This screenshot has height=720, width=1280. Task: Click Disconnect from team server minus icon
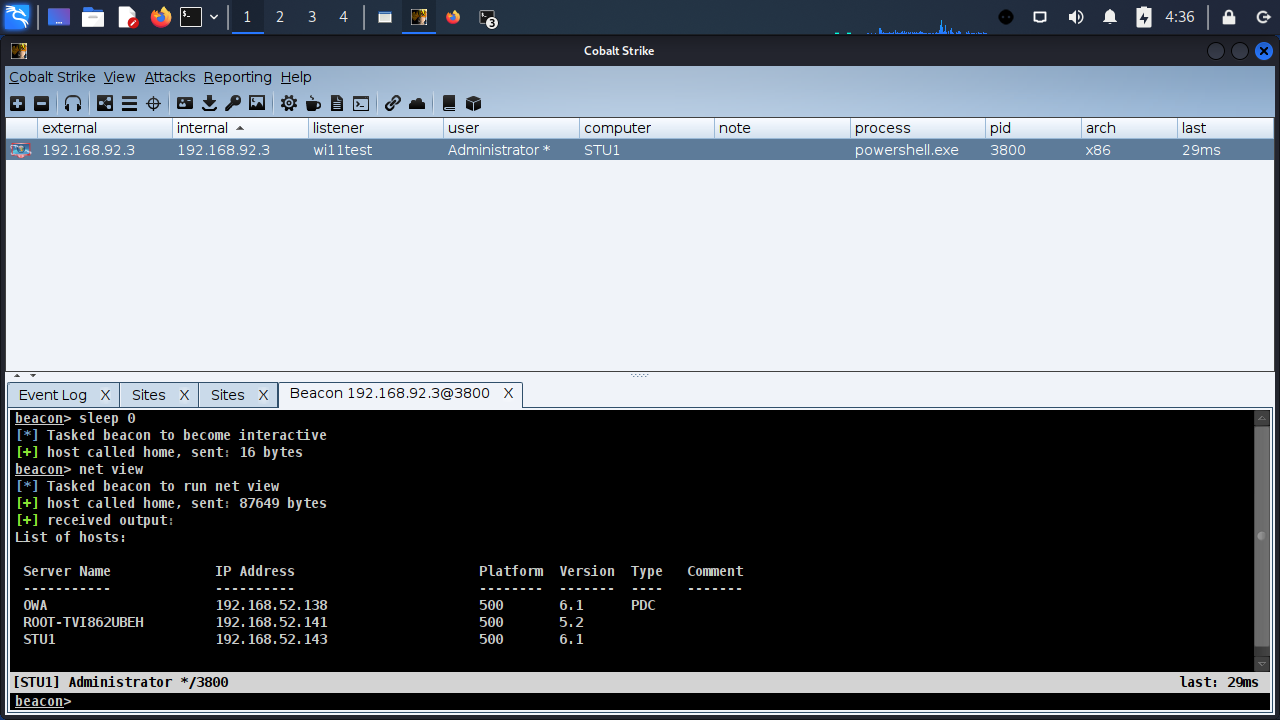click(41, 103)
